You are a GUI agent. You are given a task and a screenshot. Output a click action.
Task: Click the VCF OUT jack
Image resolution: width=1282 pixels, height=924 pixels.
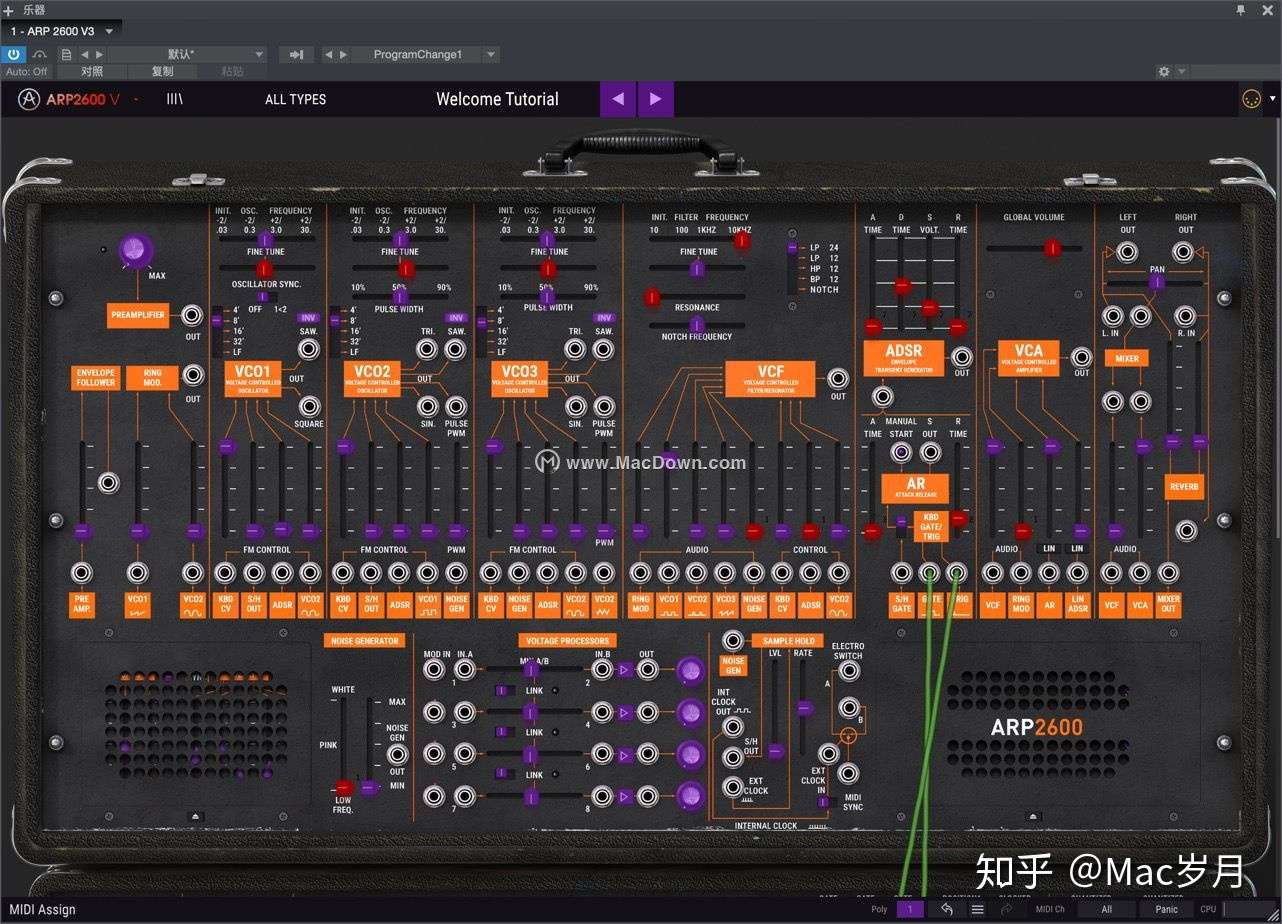pyautogui.click(x=838, y=378)
